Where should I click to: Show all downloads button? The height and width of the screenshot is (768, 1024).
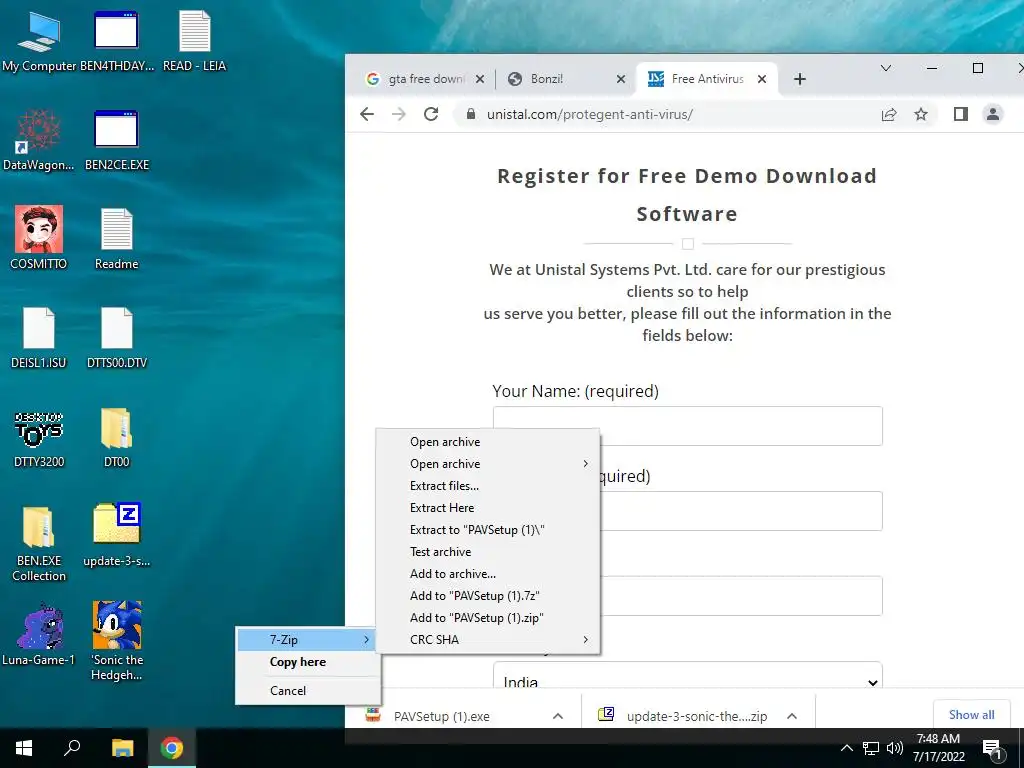pyautogui.click(x=971, y=715)
